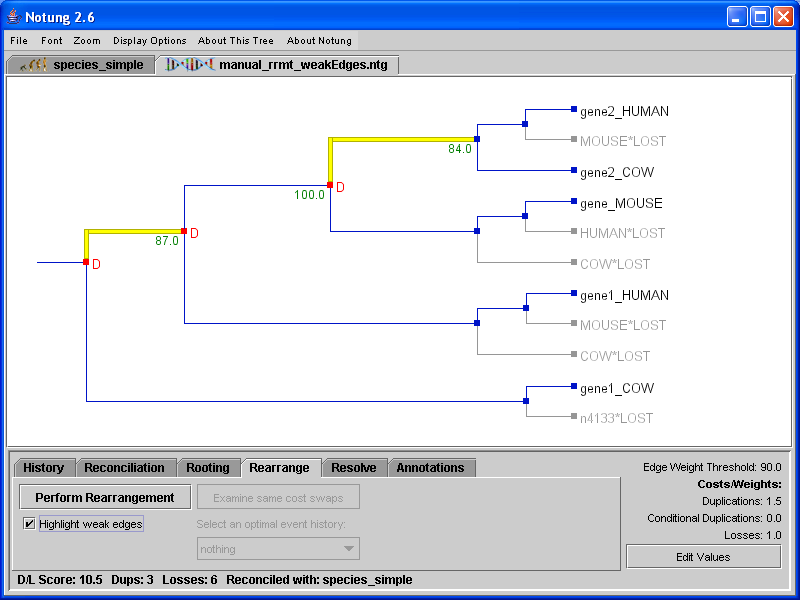The image size is (800, 600).
Task: Select the gene_MOUSE leaf node
Action: tap(574, 202)
